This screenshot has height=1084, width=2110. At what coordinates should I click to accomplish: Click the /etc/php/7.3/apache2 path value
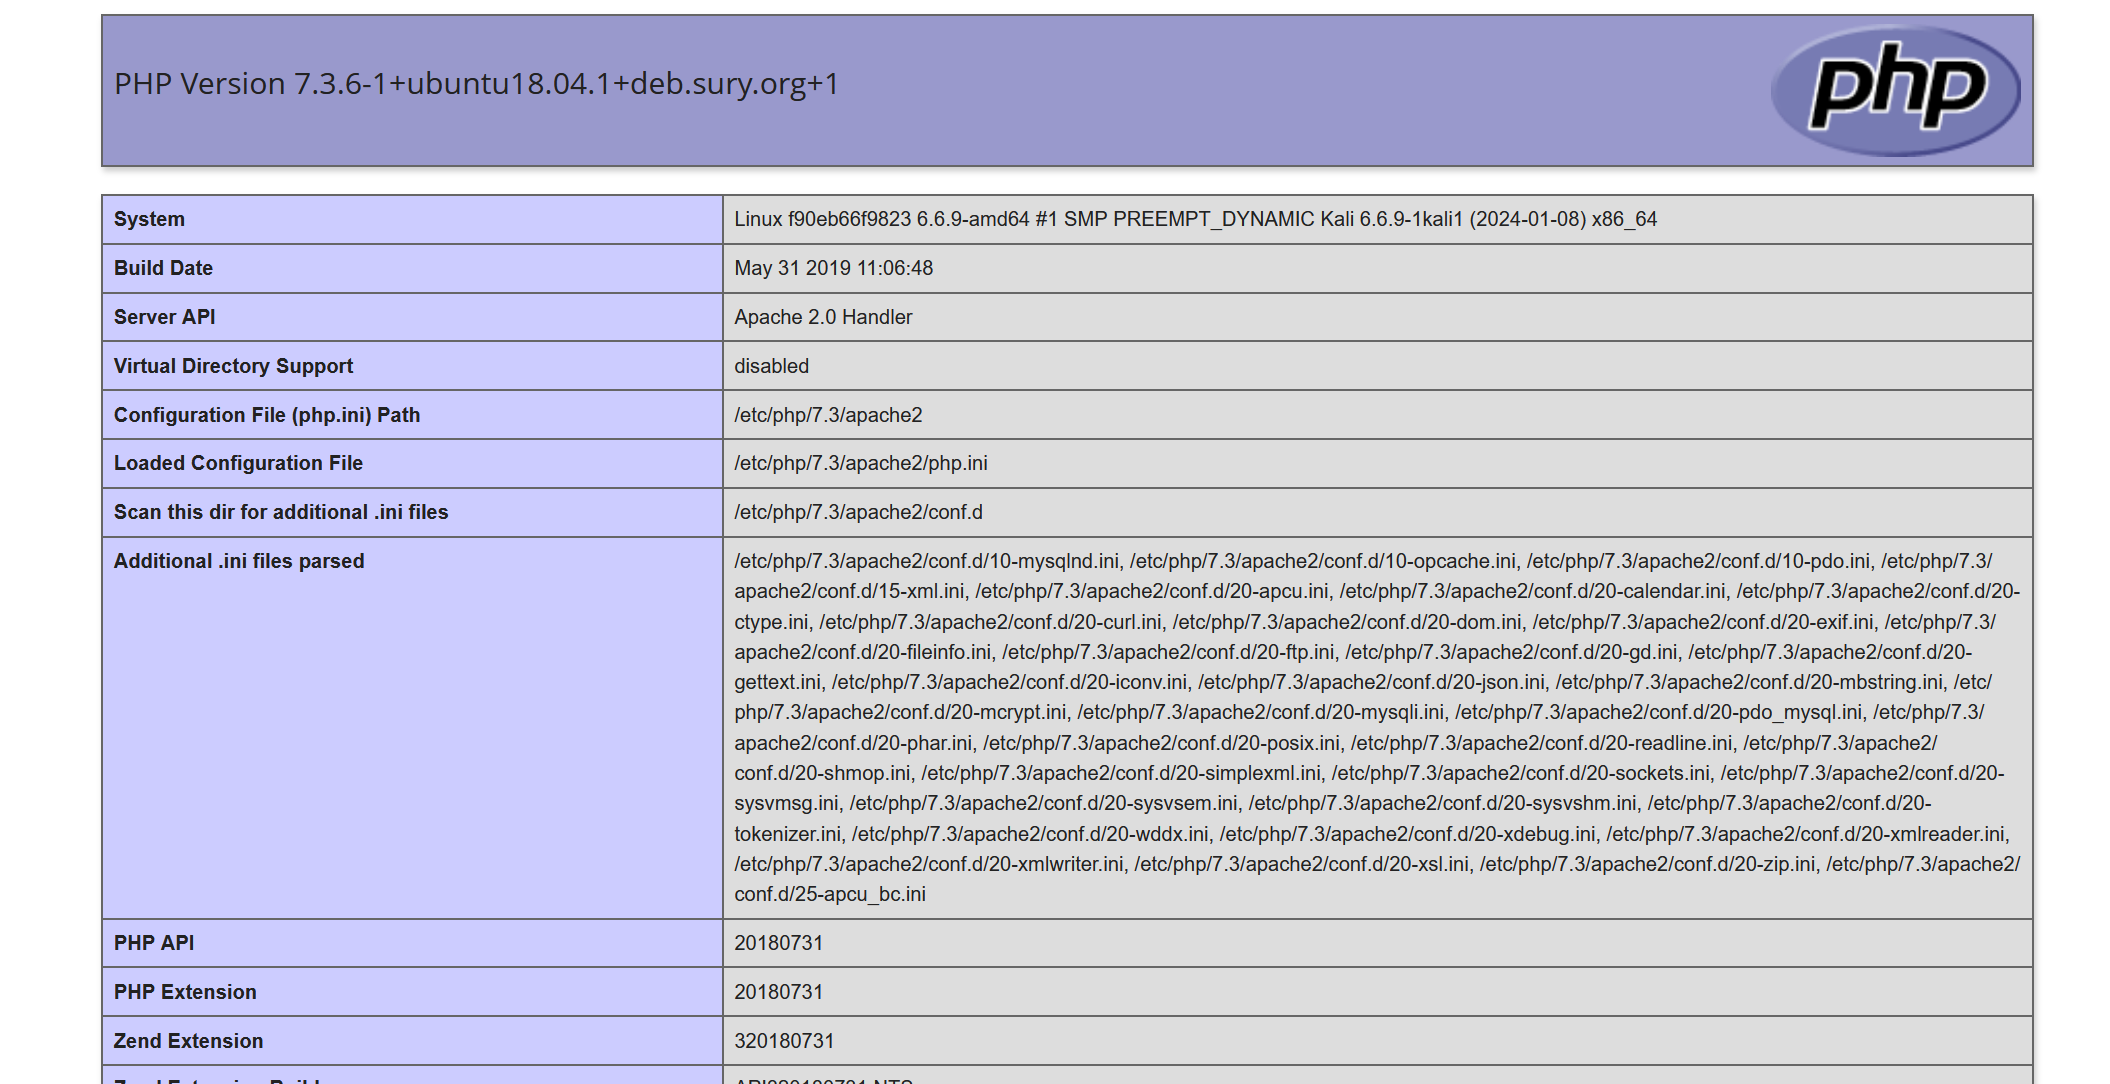(827, 415)
